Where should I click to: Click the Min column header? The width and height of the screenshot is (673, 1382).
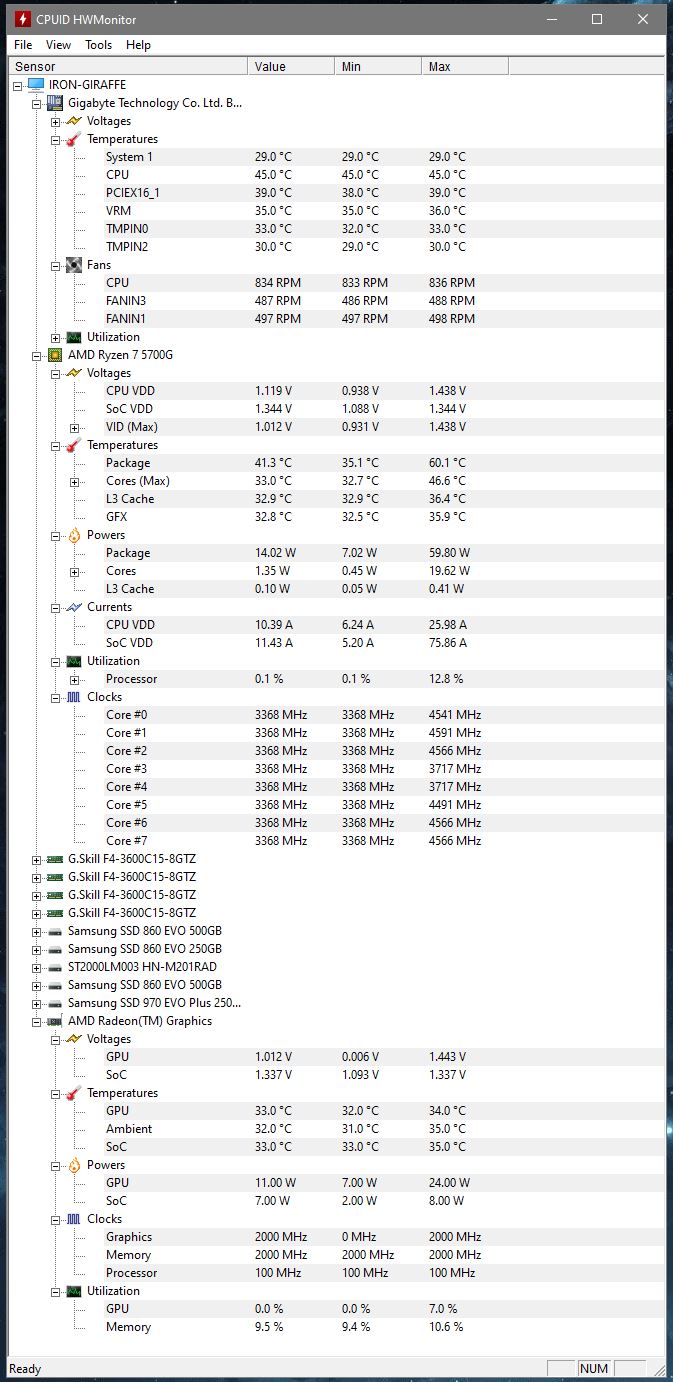[x=378, y=67]
